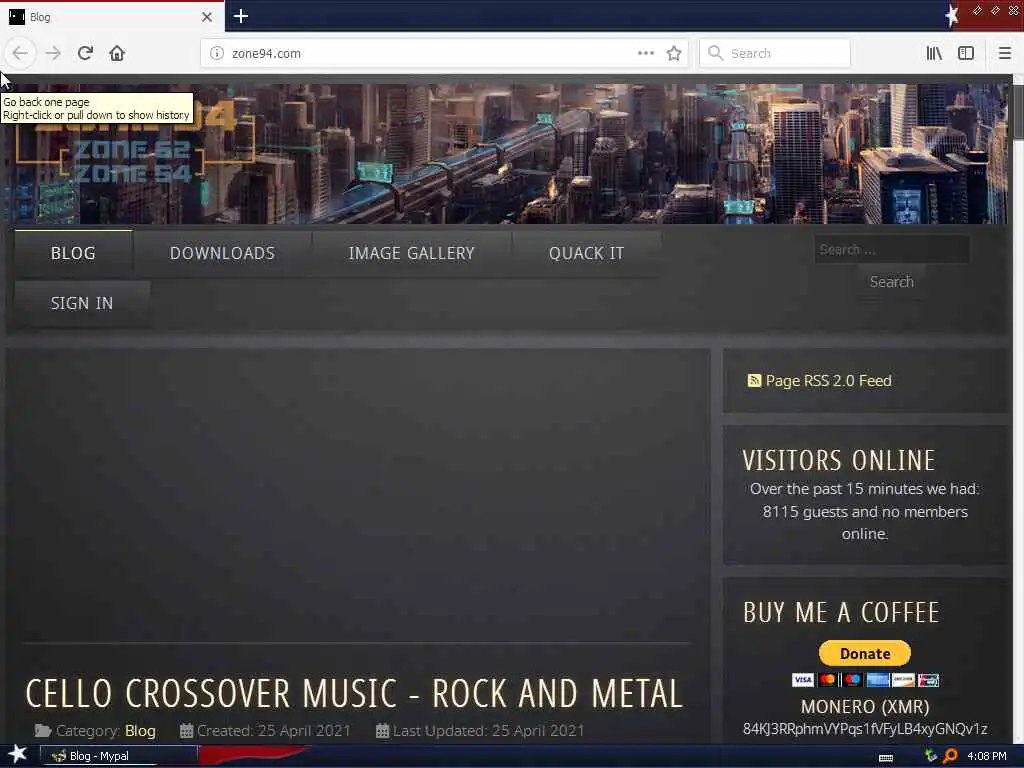Click the keyboard icon in system tray
This screenshot has width=1024, height=768.
tap(886, 757)
